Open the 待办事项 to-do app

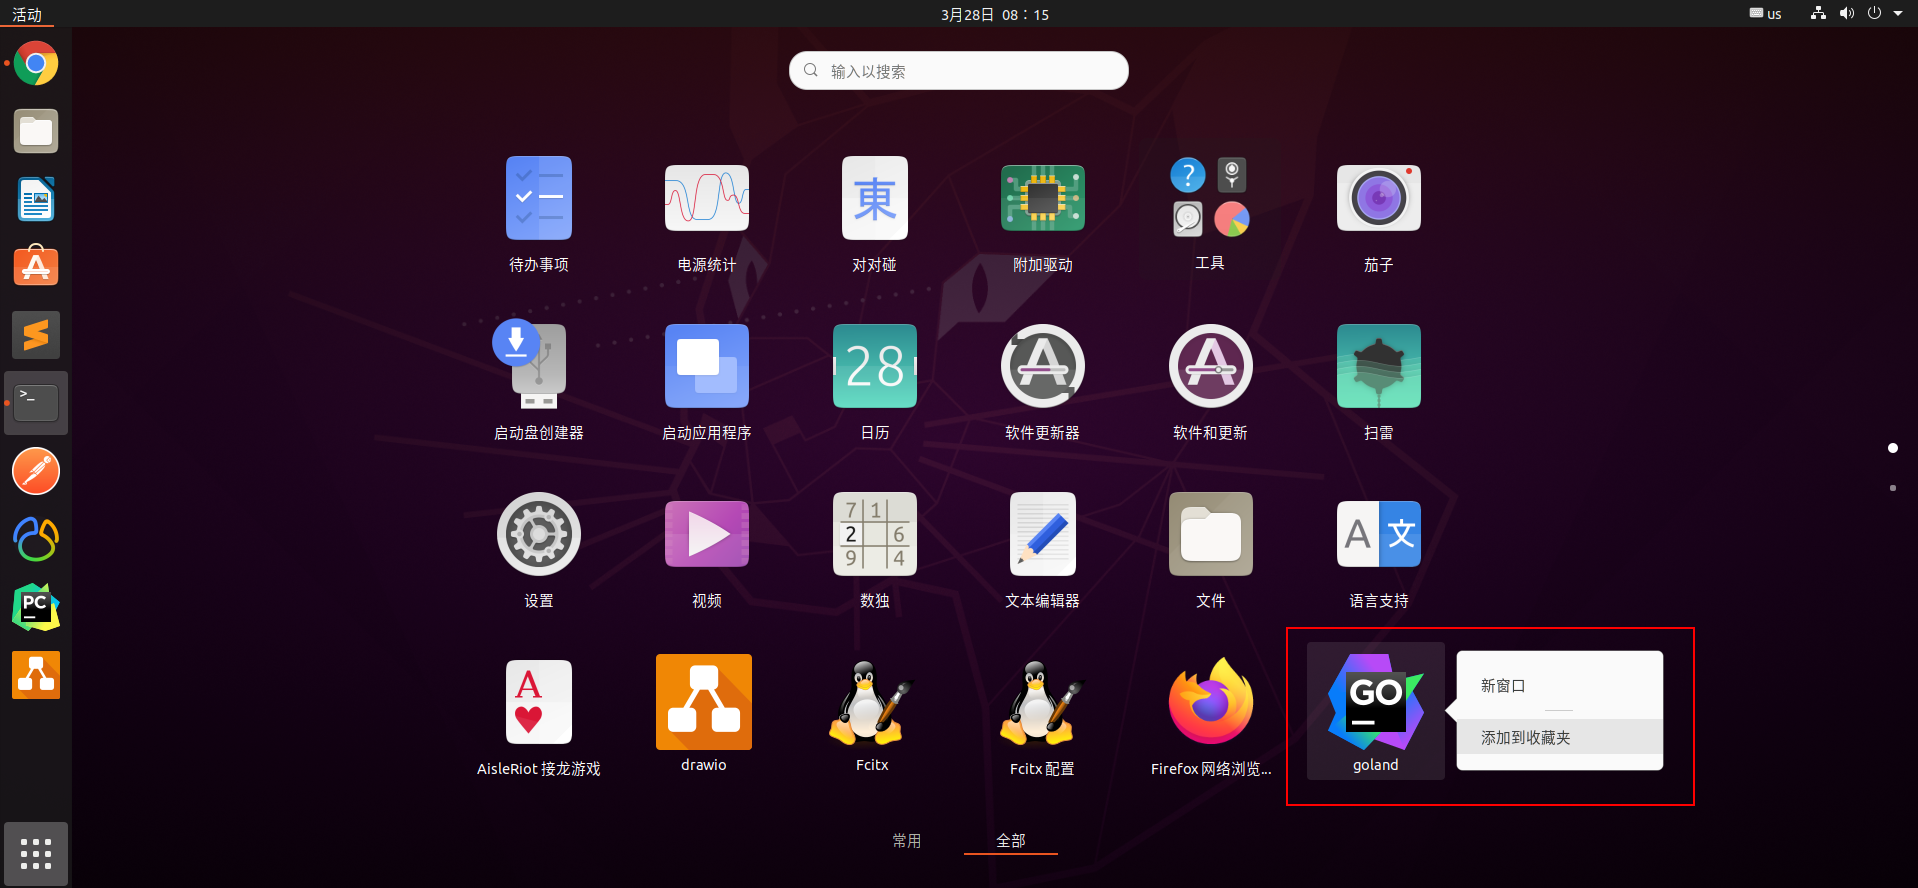point(539,198)
